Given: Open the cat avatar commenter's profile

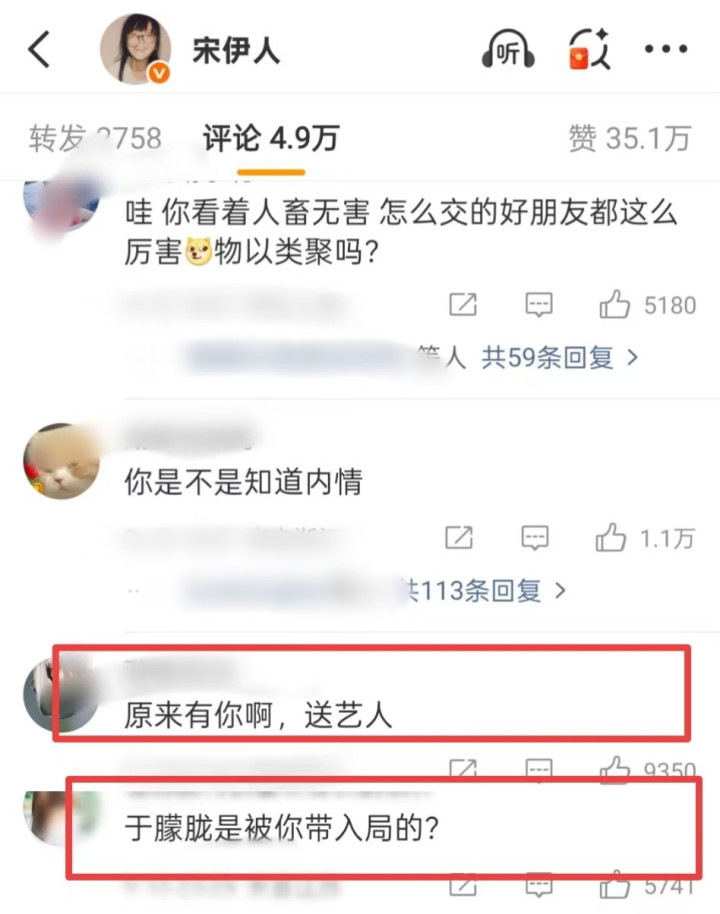Looking at the screenshot, I should [x=61, y=461].
